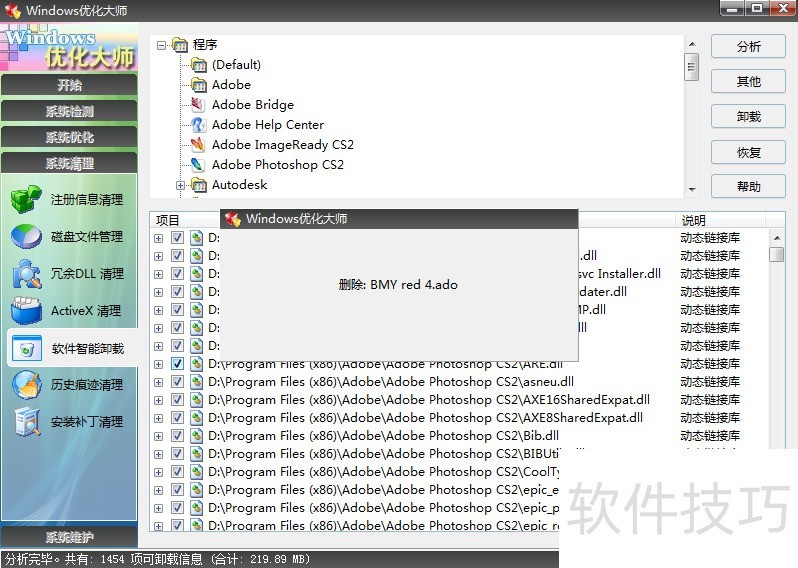Click the 其他 button
The height and width of the screenshot is (568, 798).
tap(748, 81)
